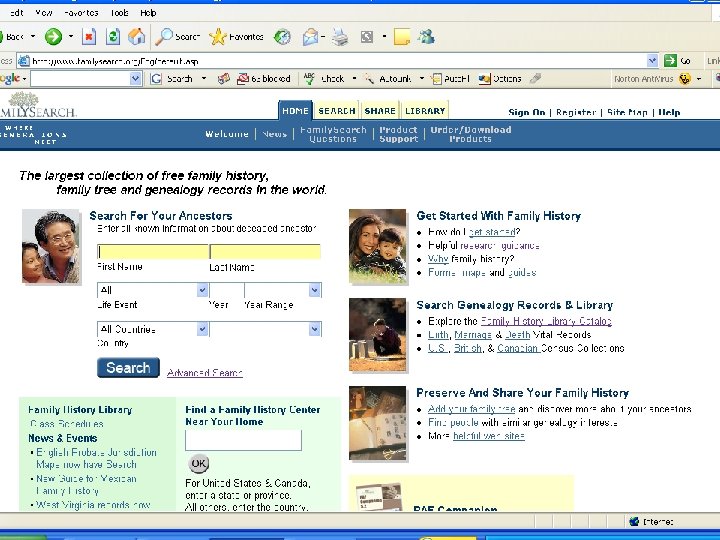Open the Life Event dropdown

pyautogui.click(x=202, y=290)
